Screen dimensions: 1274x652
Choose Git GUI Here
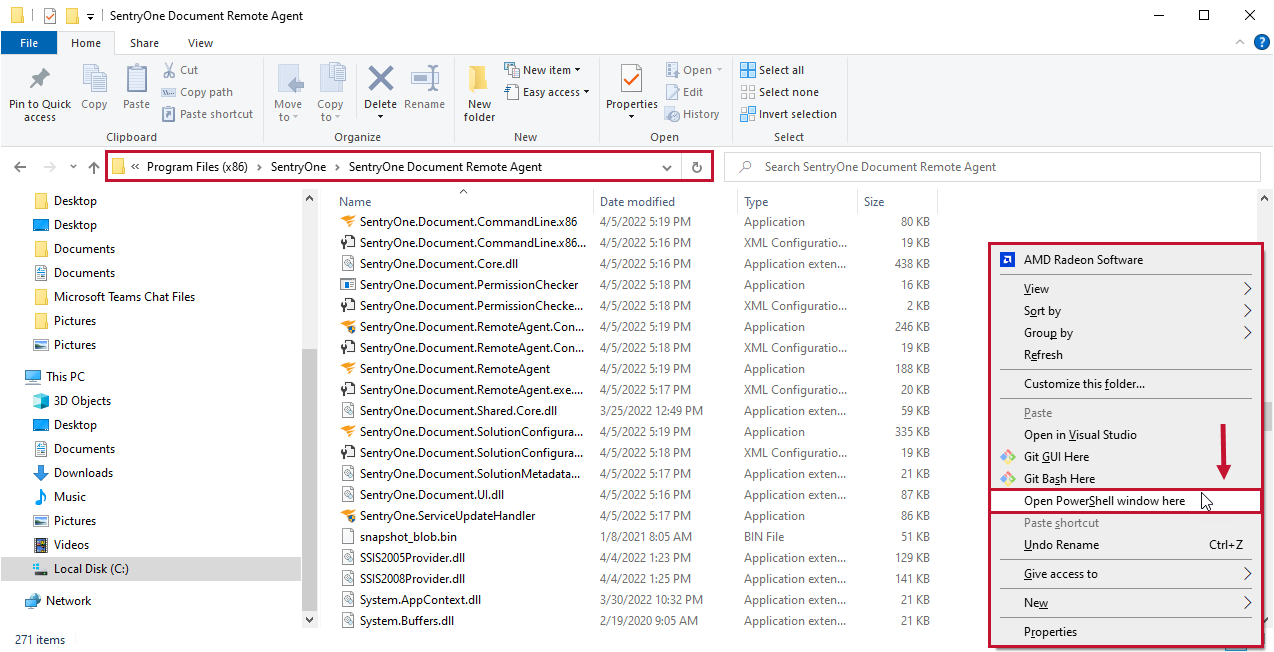(x=1124, y=457)
